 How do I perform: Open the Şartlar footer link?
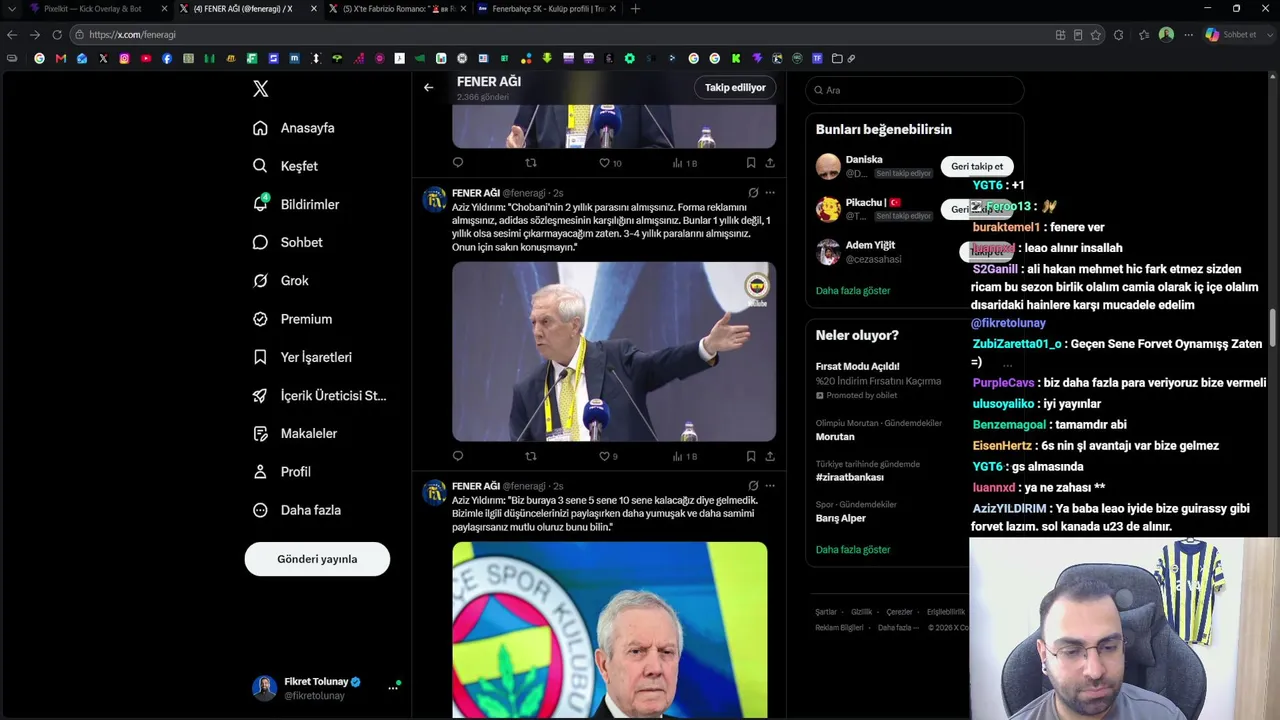pos(826,612)
